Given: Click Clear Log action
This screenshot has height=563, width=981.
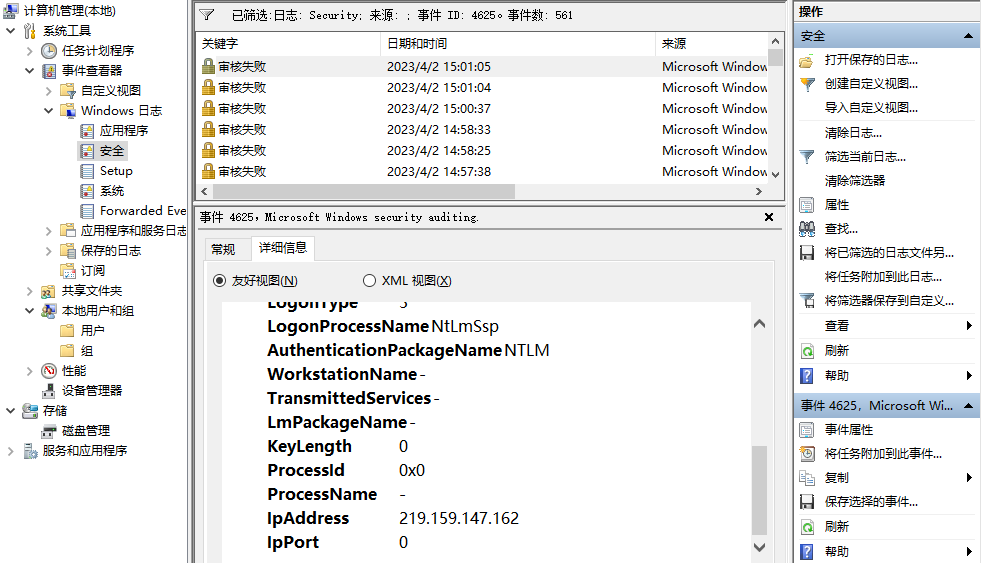Looking at the screenshot, I should click(x=852, y=133).
